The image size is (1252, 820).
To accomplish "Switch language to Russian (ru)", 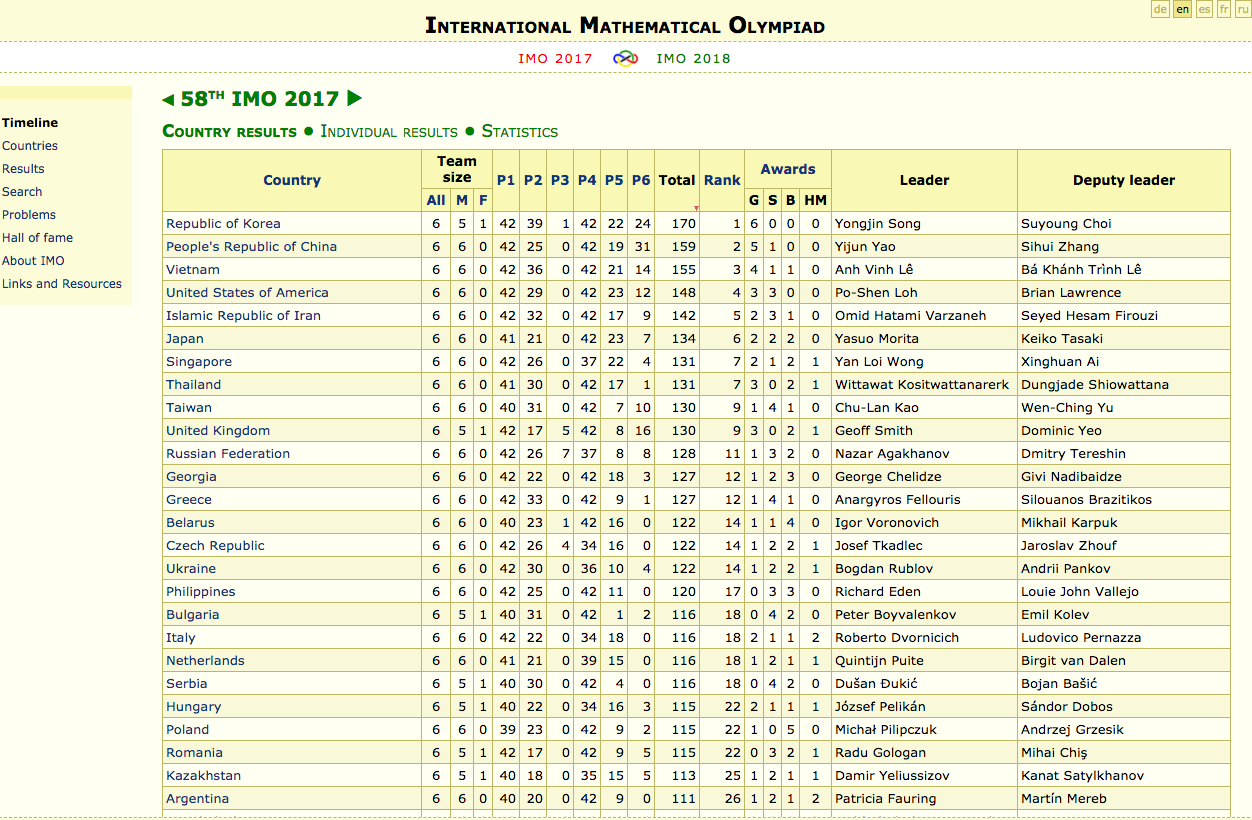I will [x=1243, y=9].
